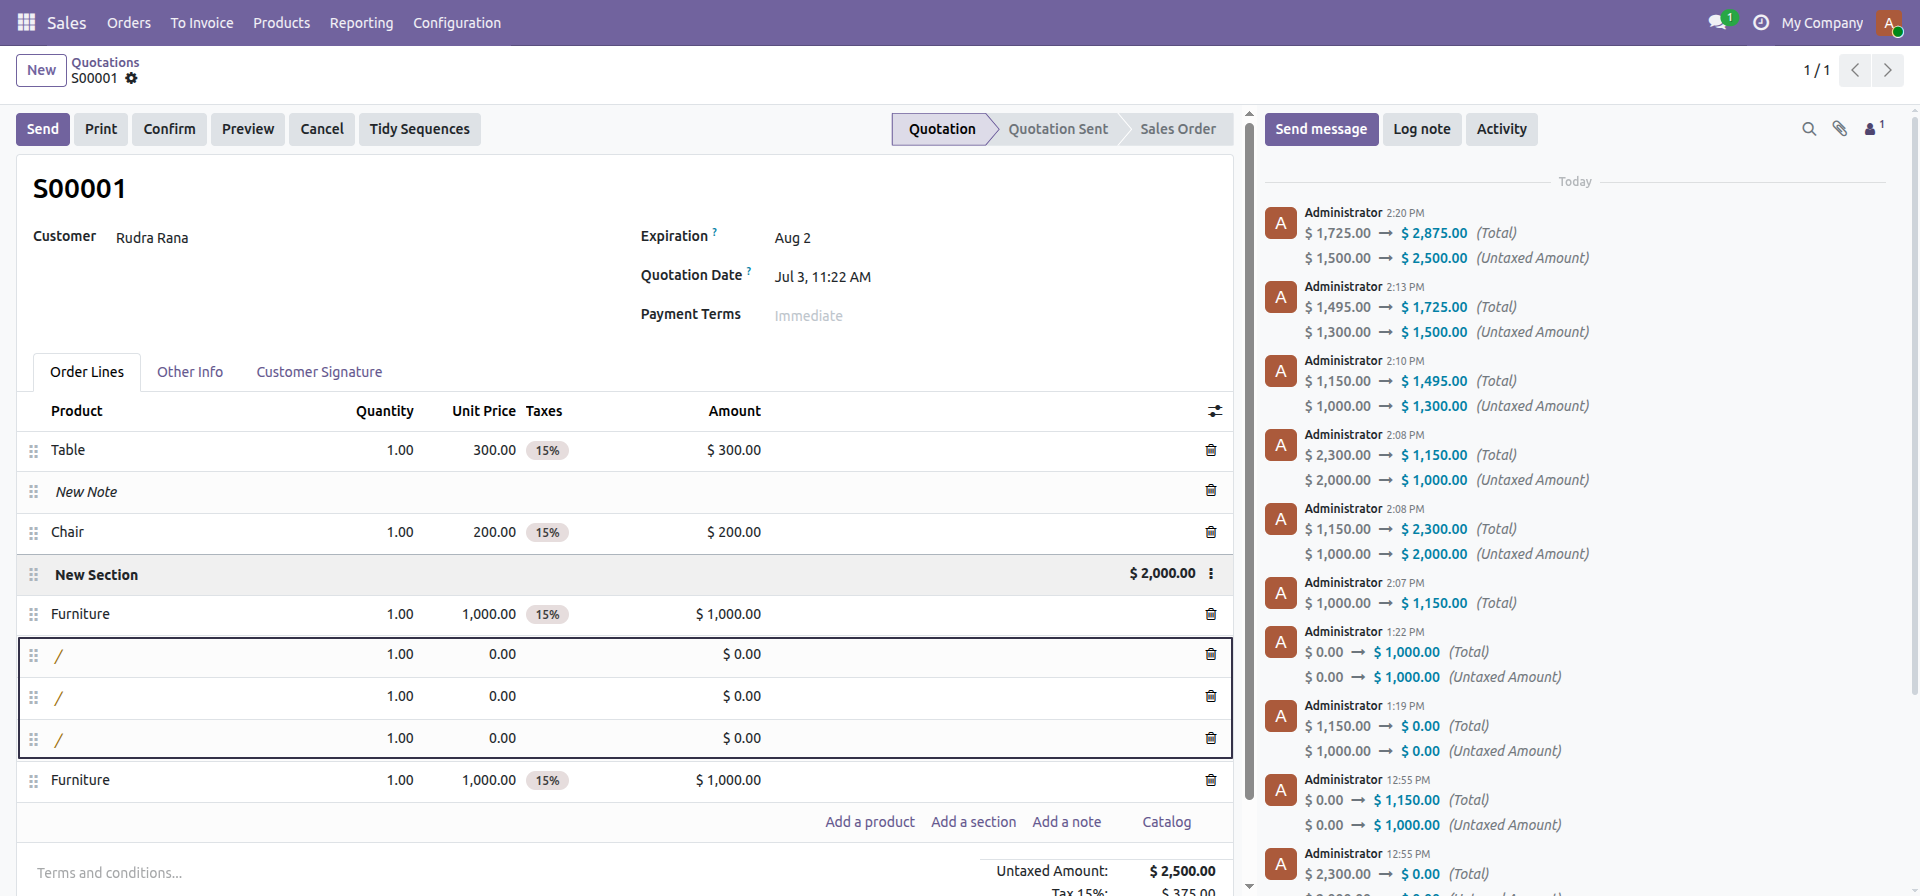Open the Configuration menu
This screenshot has width=1920, height=896.
tap(457, 22)
